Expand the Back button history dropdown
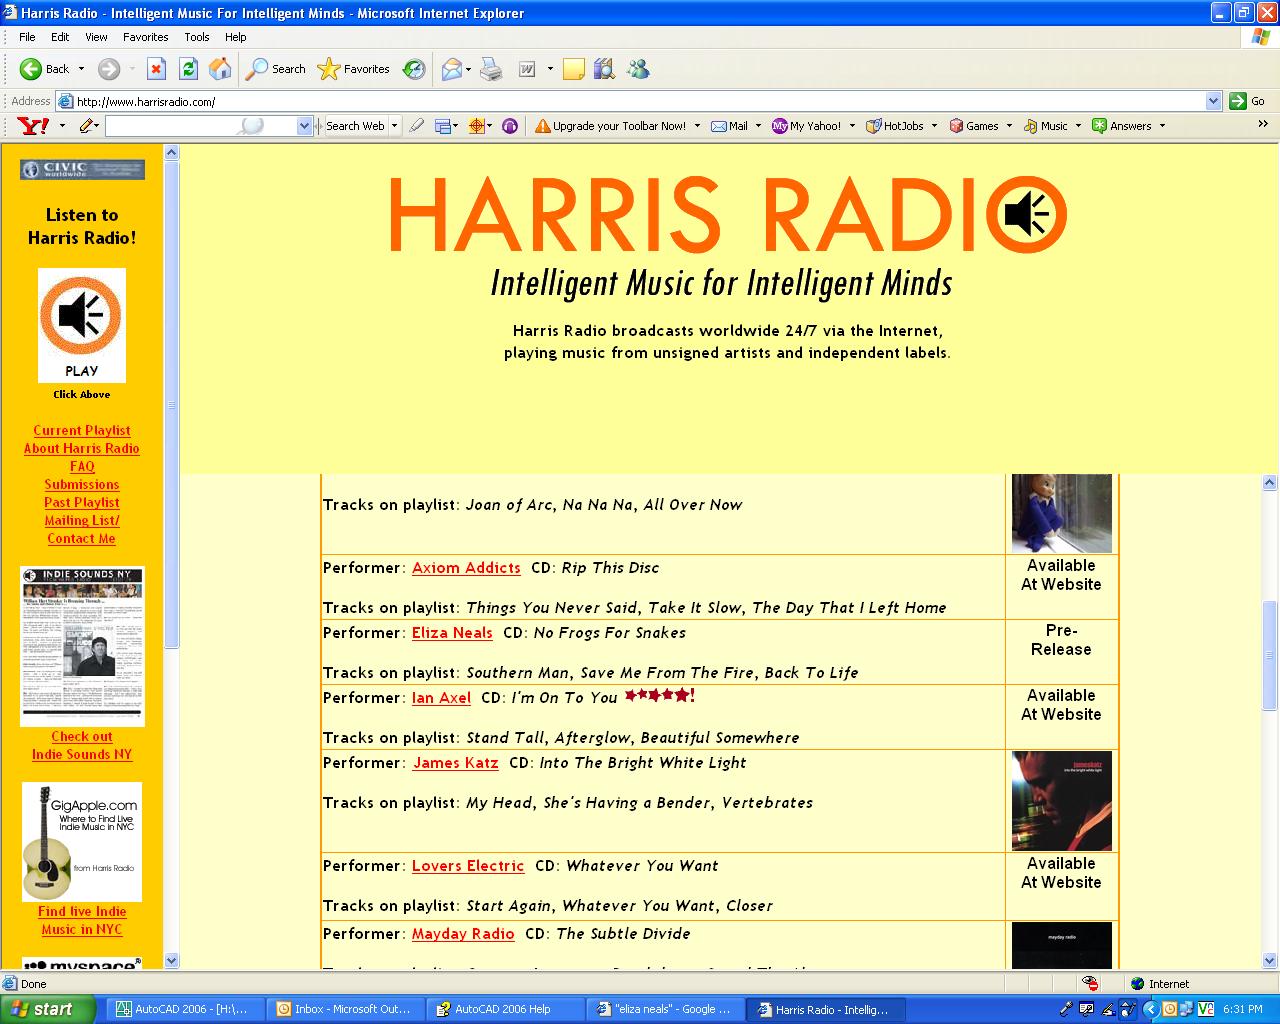This screenshot has height=1024, width=1280. (x=82, y=69)
